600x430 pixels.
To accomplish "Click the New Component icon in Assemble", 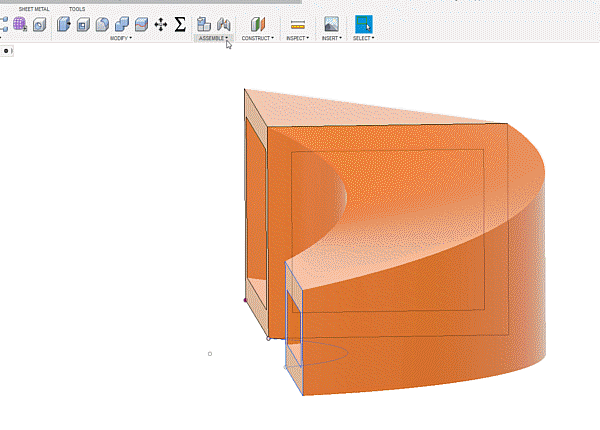I will pos(204,24).
